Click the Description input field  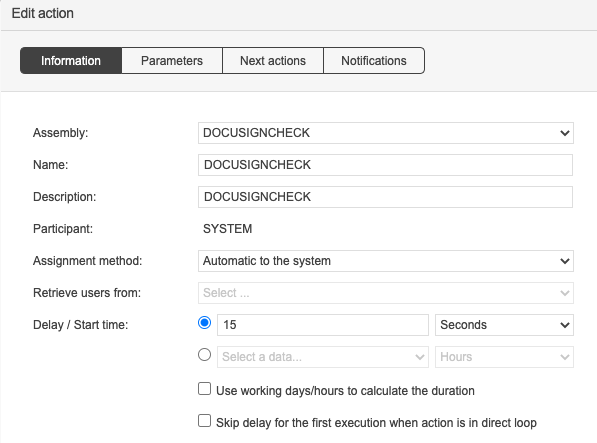(x=385, y=197)
